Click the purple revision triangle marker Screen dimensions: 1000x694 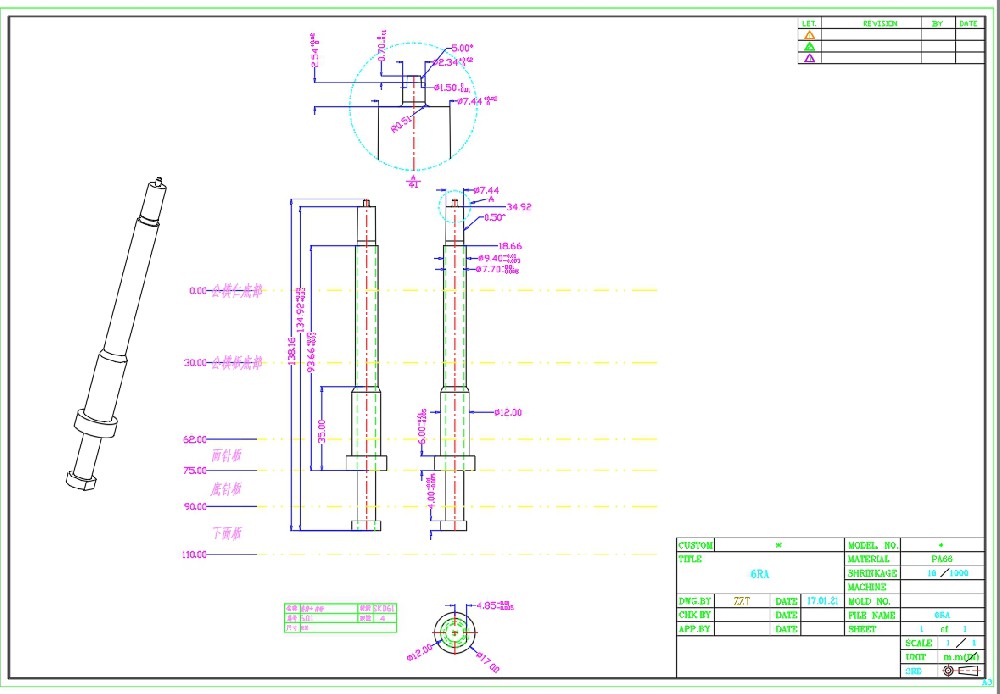[x=810, y=57]
